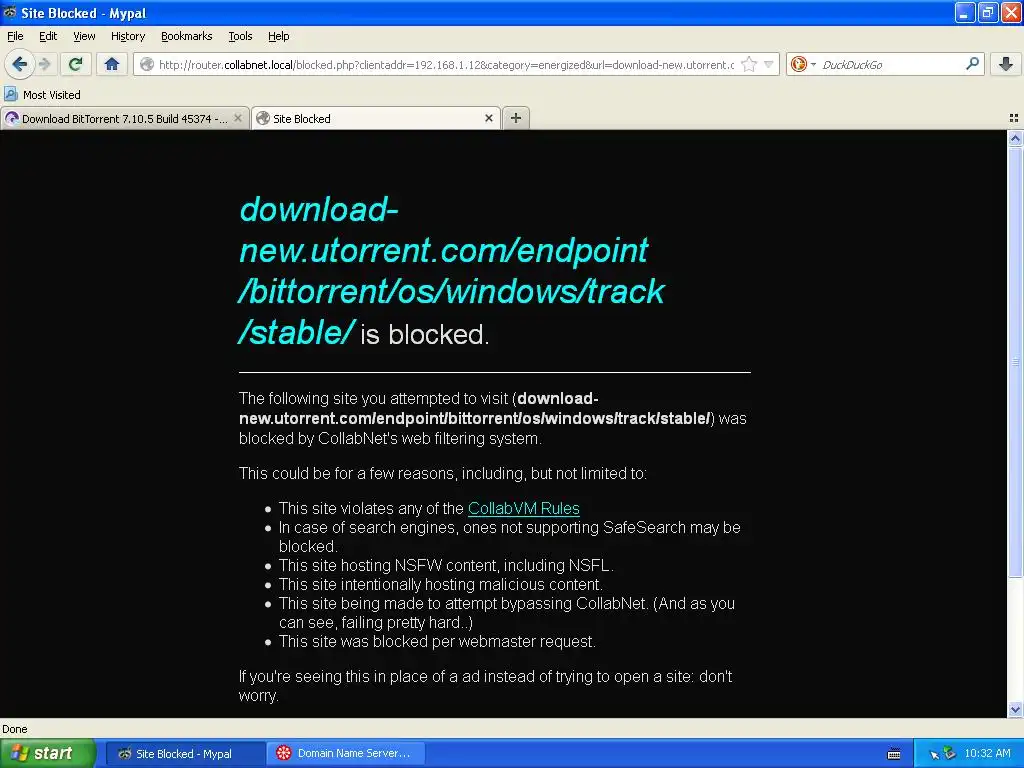Select the Site Blocked tab
Screen dimensions: 1024x768
click(x=376, y=118)
